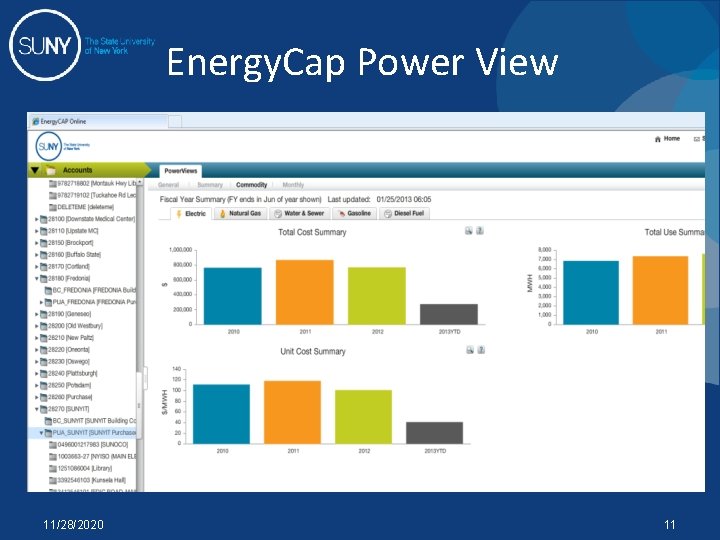
Task: Select the Diesel Fuel commodity tab
Action: [404, 214]
